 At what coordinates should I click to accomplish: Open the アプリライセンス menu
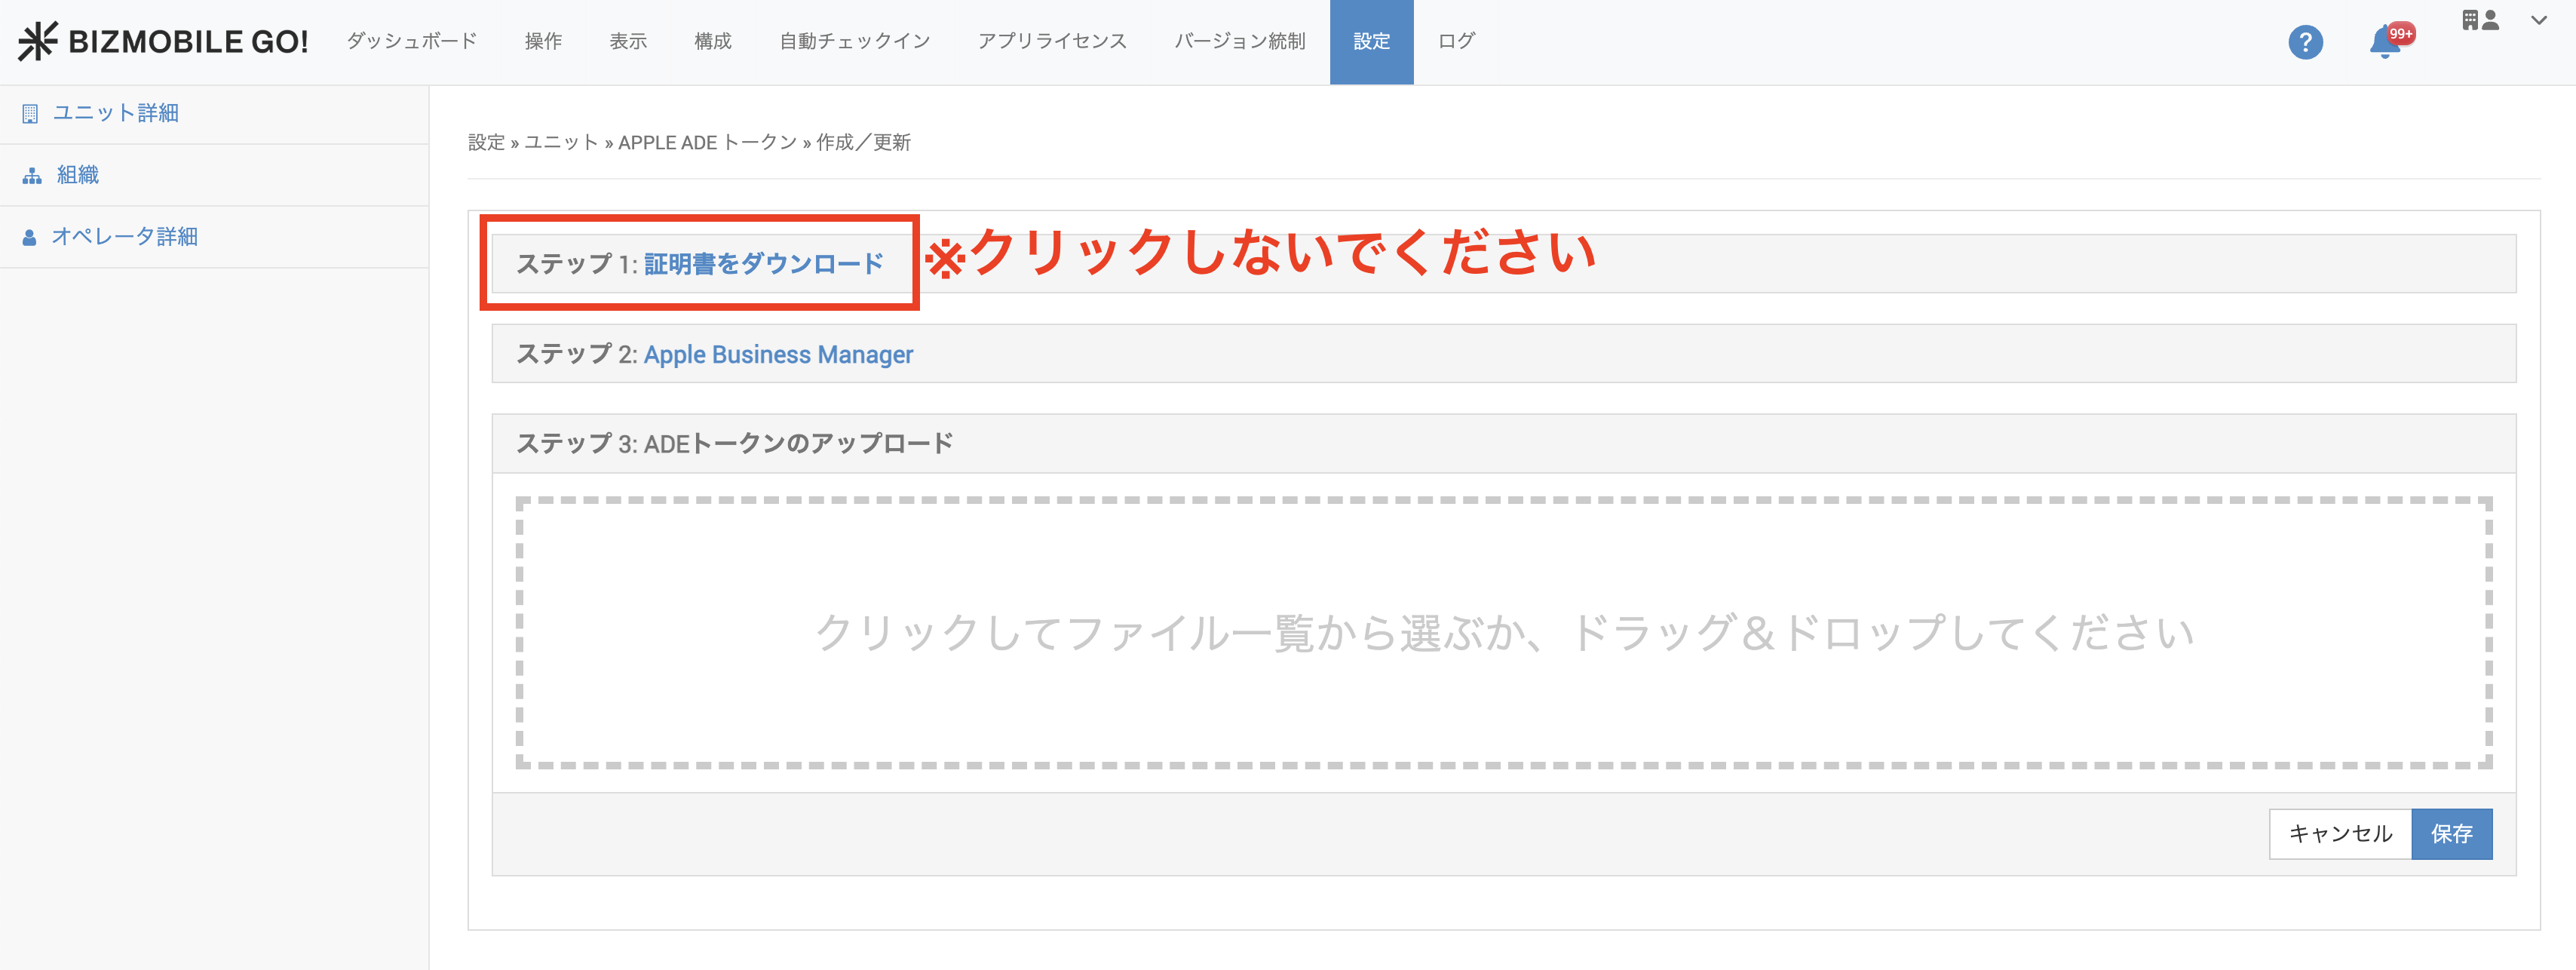(1052, 41)
